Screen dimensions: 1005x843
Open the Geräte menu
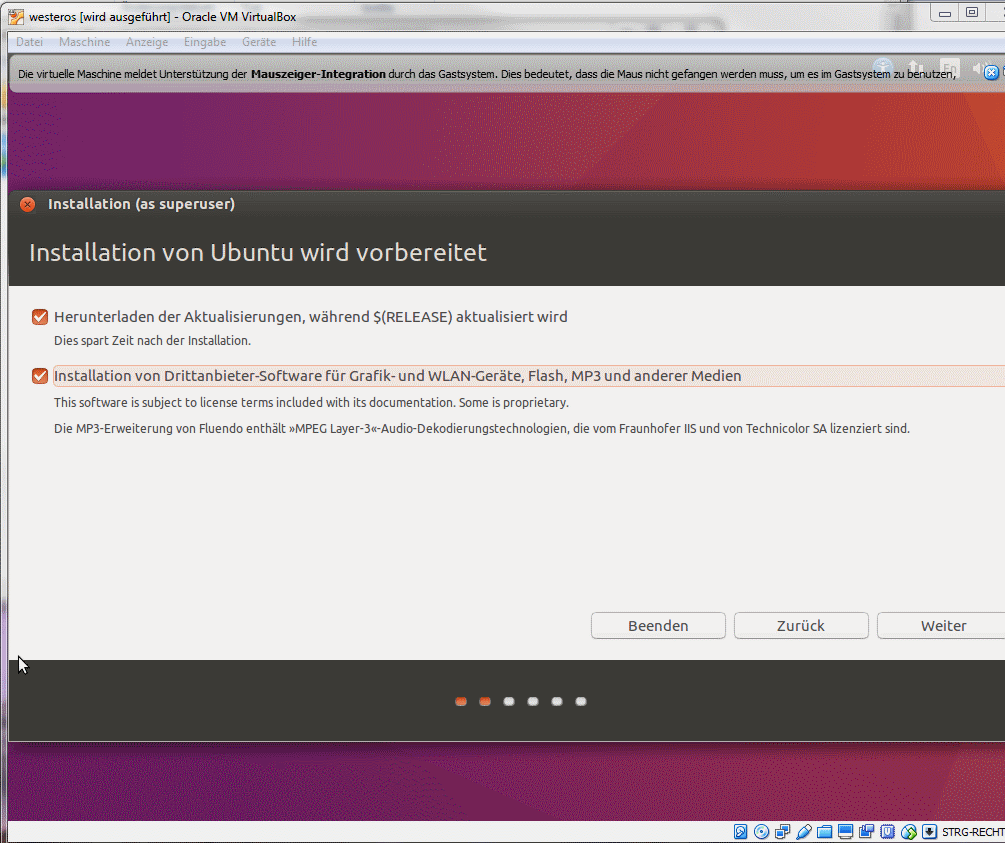point(259,42)
